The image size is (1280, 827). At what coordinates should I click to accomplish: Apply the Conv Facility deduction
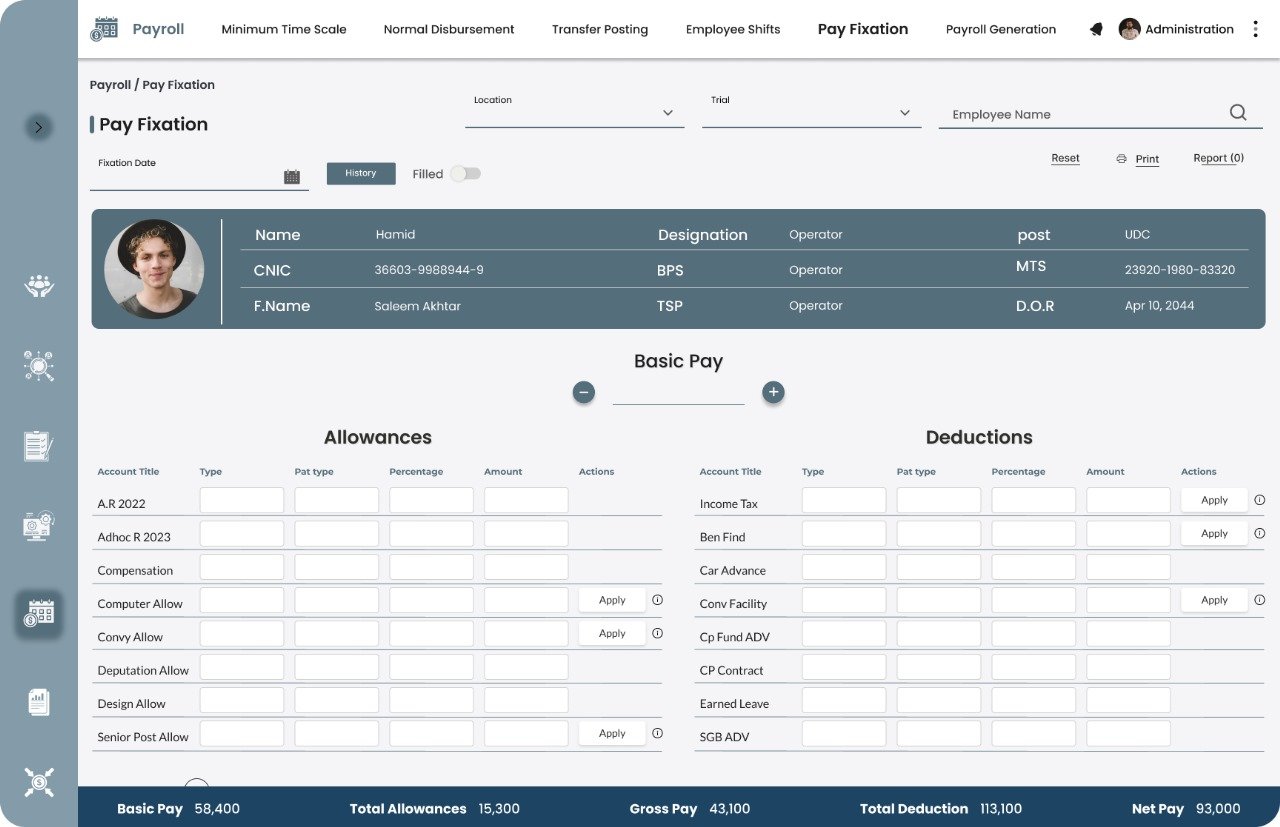(x=1214, y=600)
